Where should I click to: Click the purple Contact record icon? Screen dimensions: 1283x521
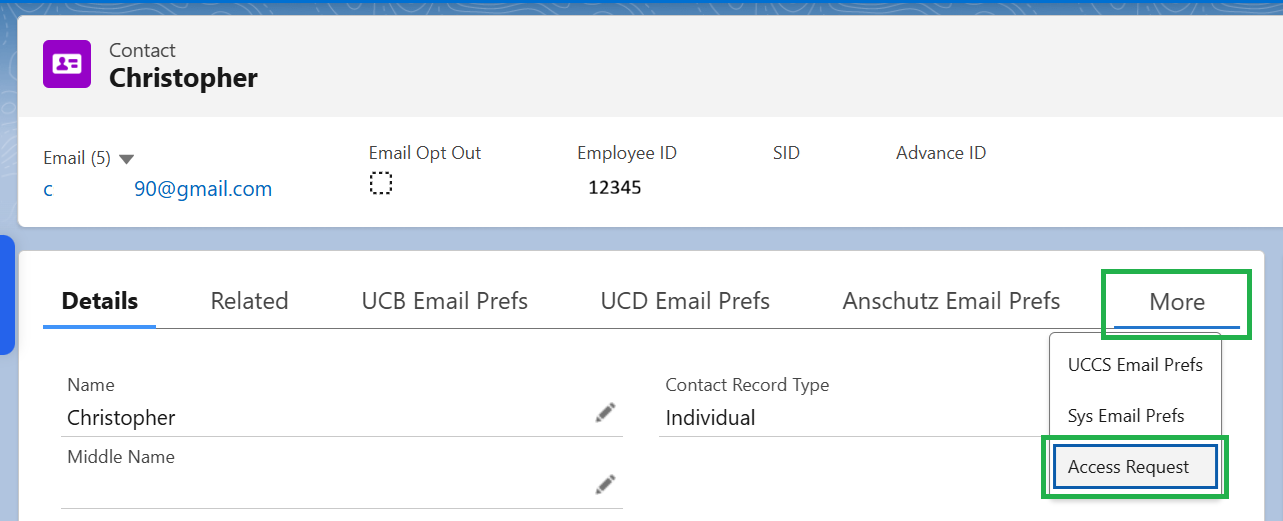(x=67, y=64)
